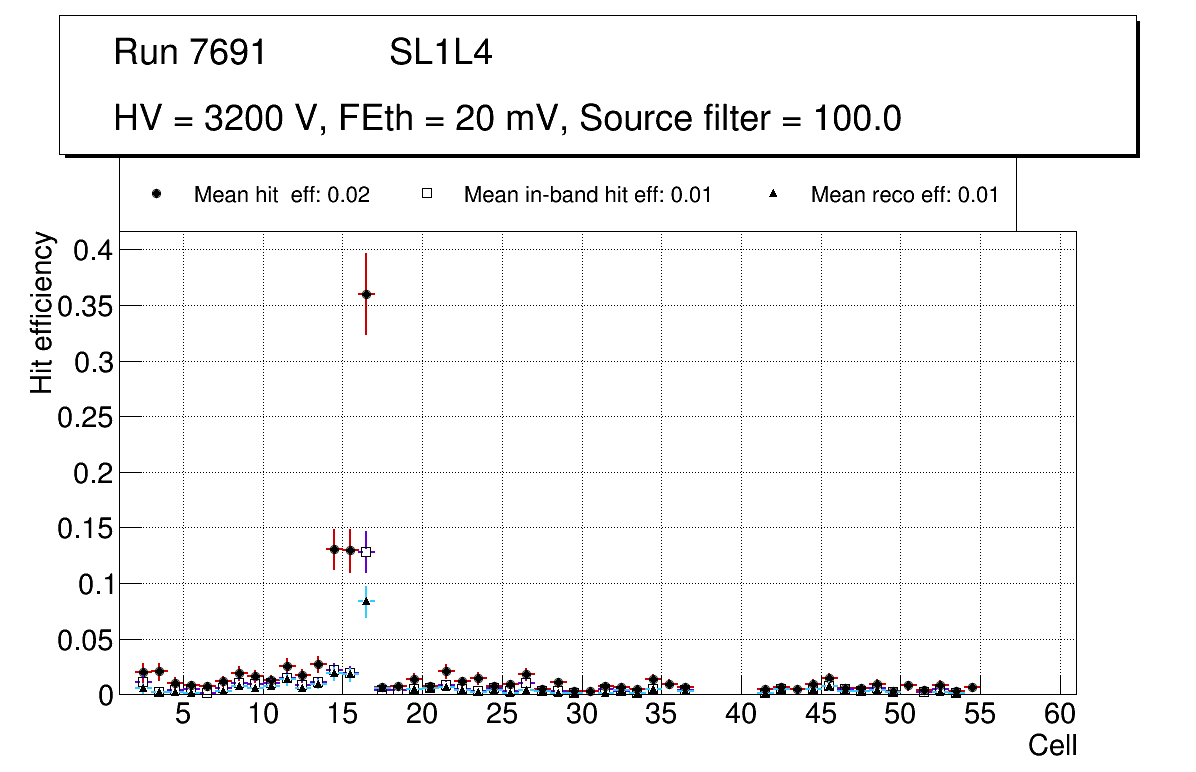Select the 'Mean in-band hit eff: 0.01' legend text
1196x772 pixels.
coord(587,195)
